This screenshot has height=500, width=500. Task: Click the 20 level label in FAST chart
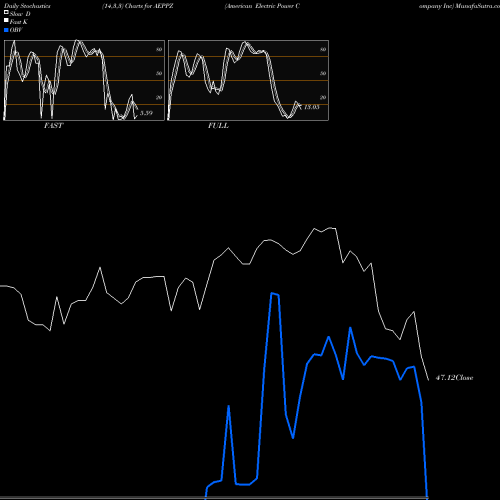point(159,97)
